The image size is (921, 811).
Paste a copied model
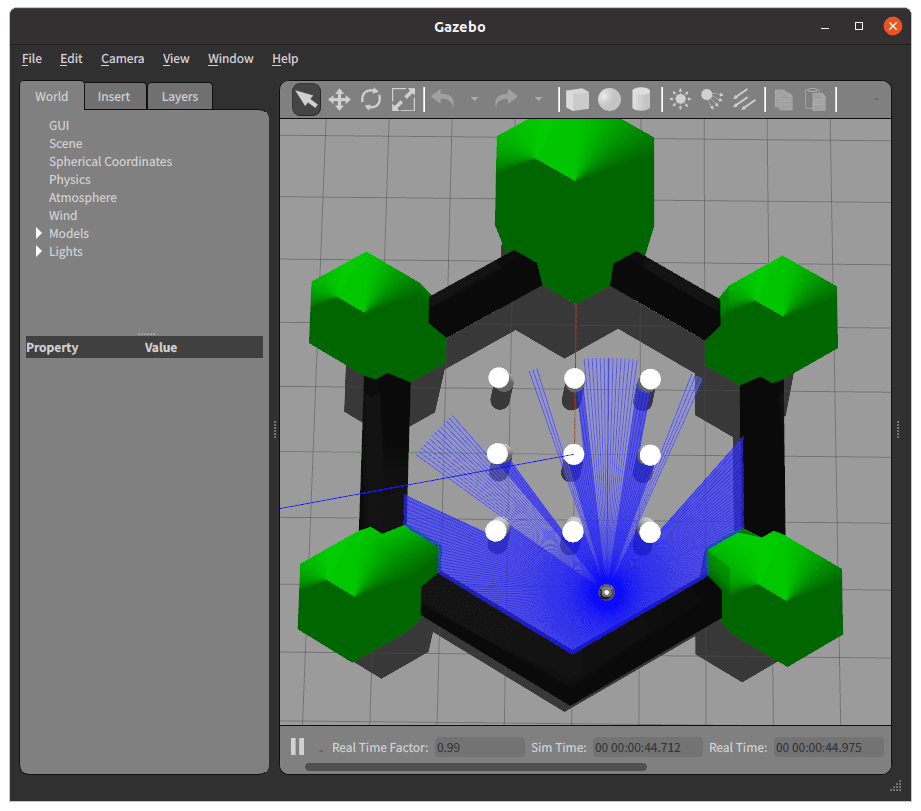tap(815, 99)
